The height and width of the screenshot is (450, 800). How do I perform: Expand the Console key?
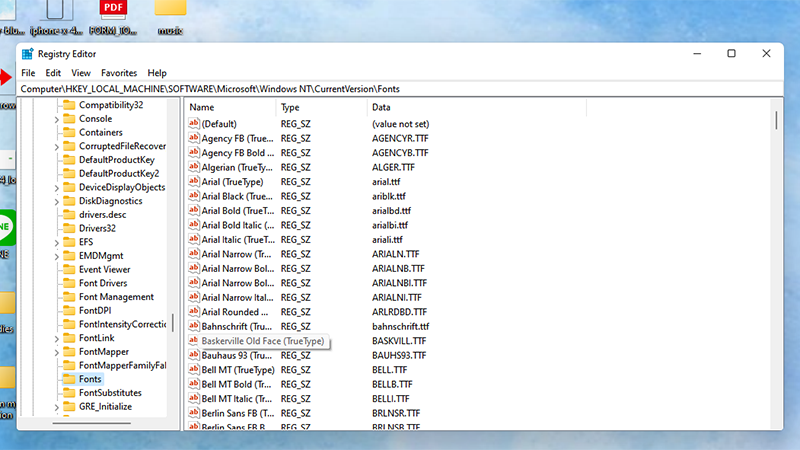(57, 119)
